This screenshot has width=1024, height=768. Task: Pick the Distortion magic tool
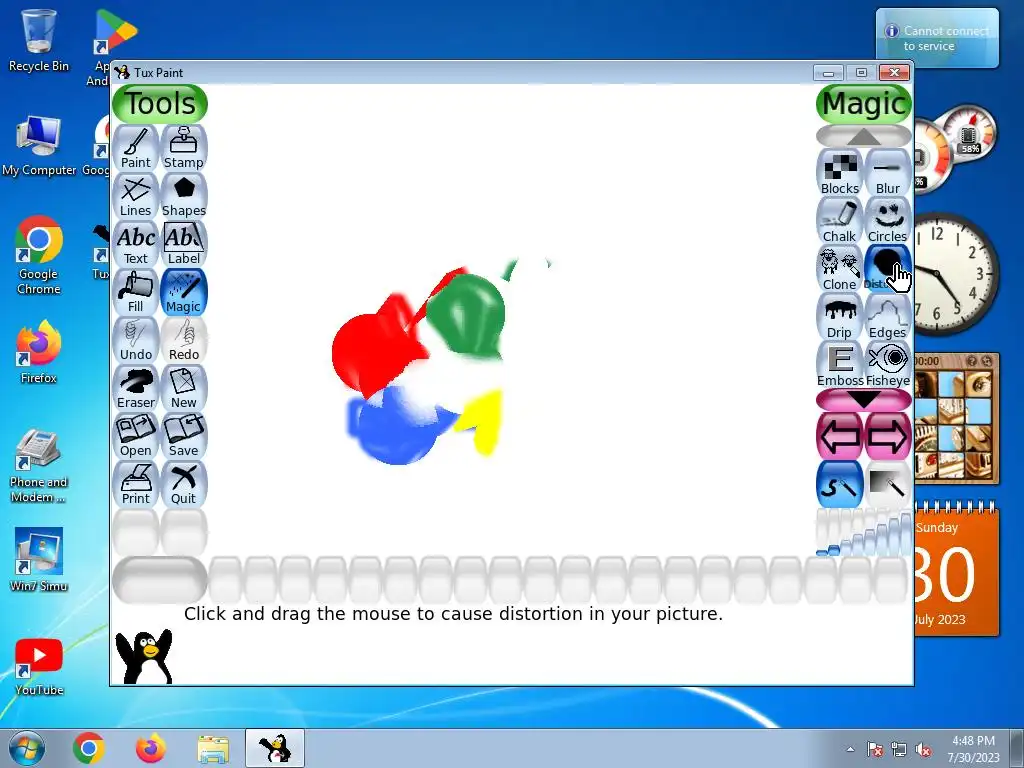tap(888, 268)
